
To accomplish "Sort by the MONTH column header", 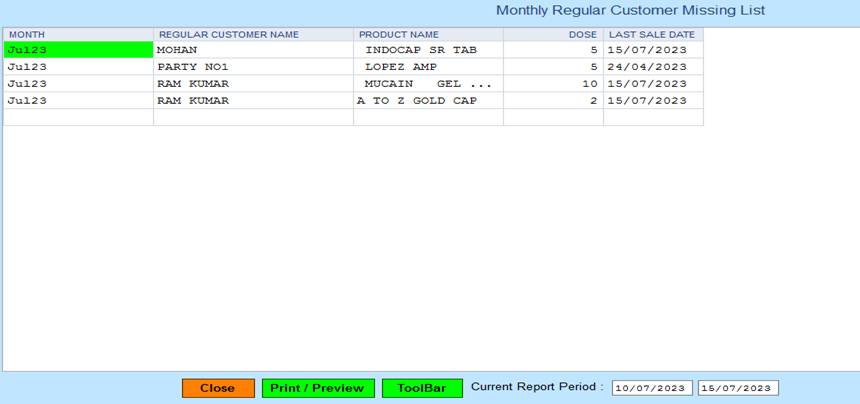I will (78, 34).
